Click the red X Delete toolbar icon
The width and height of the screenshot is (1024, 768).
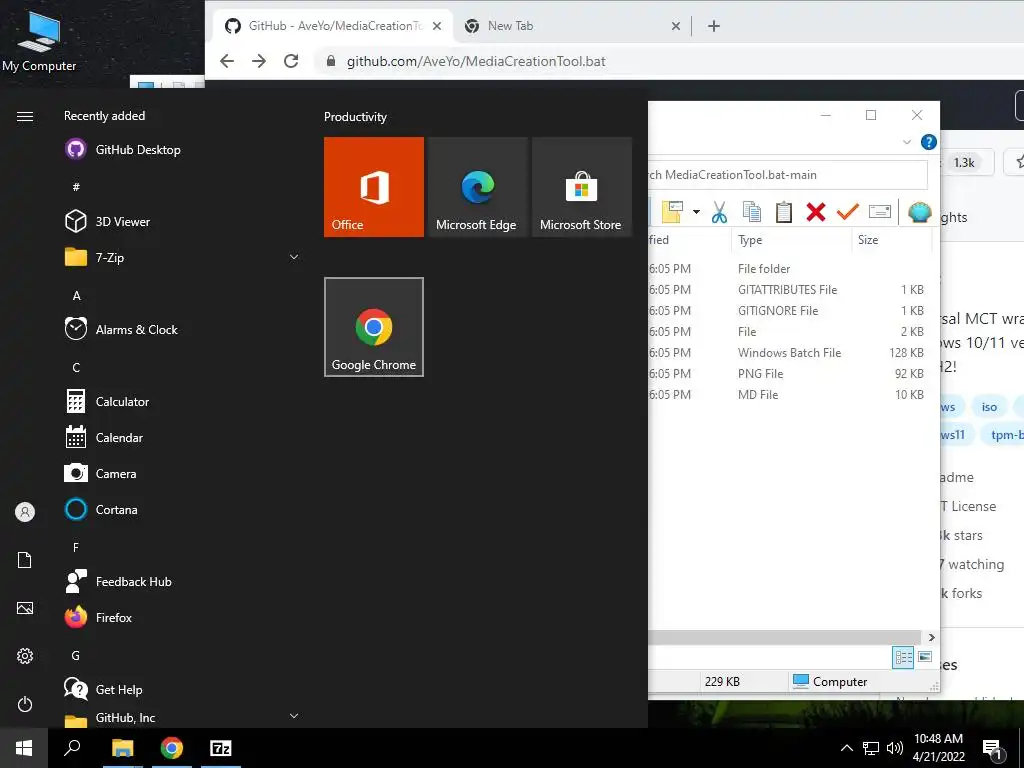pos(816,212)
